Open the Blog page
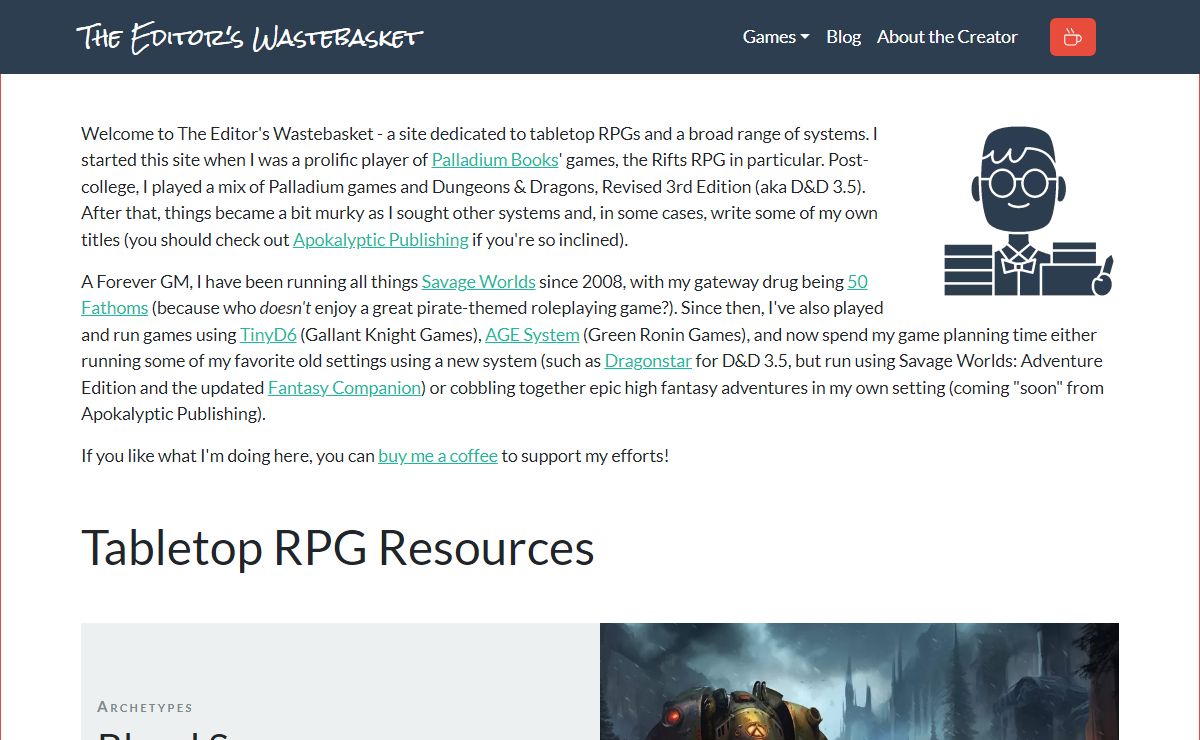The width and height of the screenshot is (1200, 740). point(843,37)
